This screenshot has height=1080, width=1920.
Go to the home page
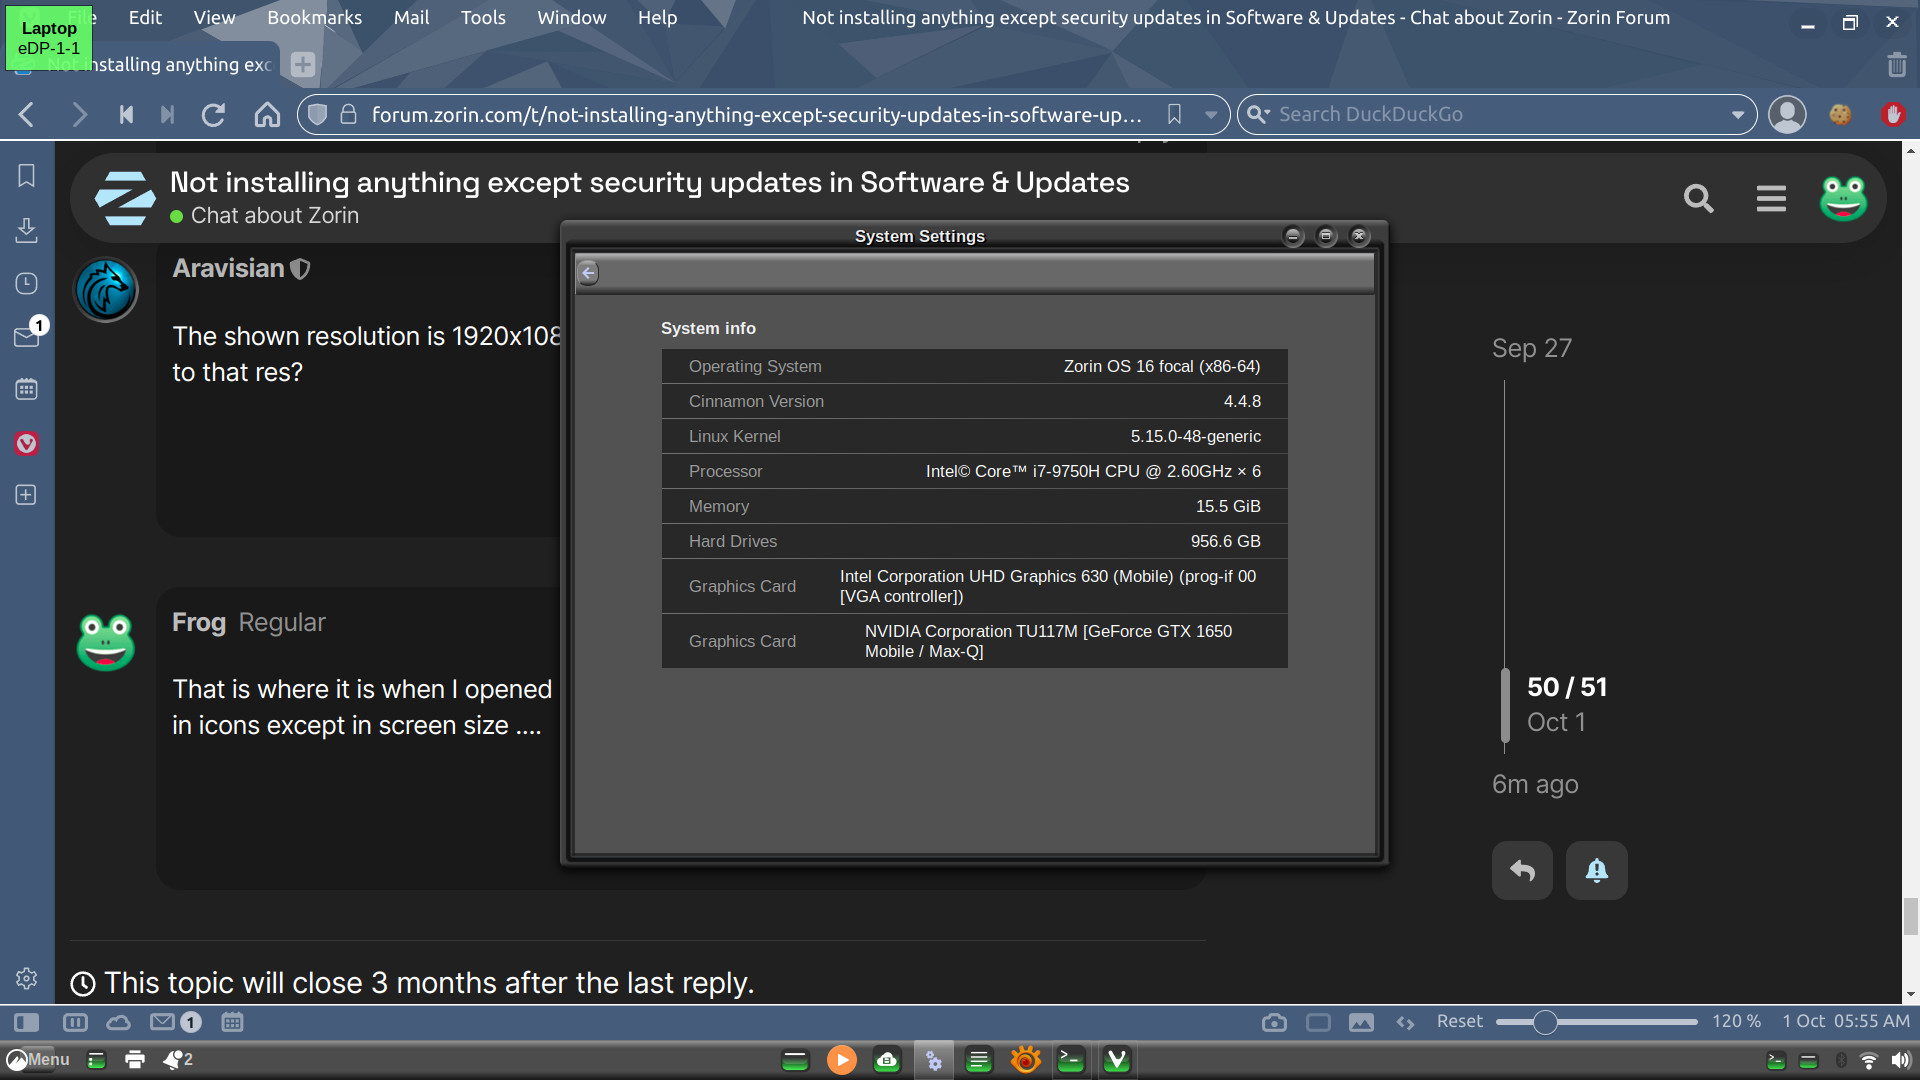[267, 115]
